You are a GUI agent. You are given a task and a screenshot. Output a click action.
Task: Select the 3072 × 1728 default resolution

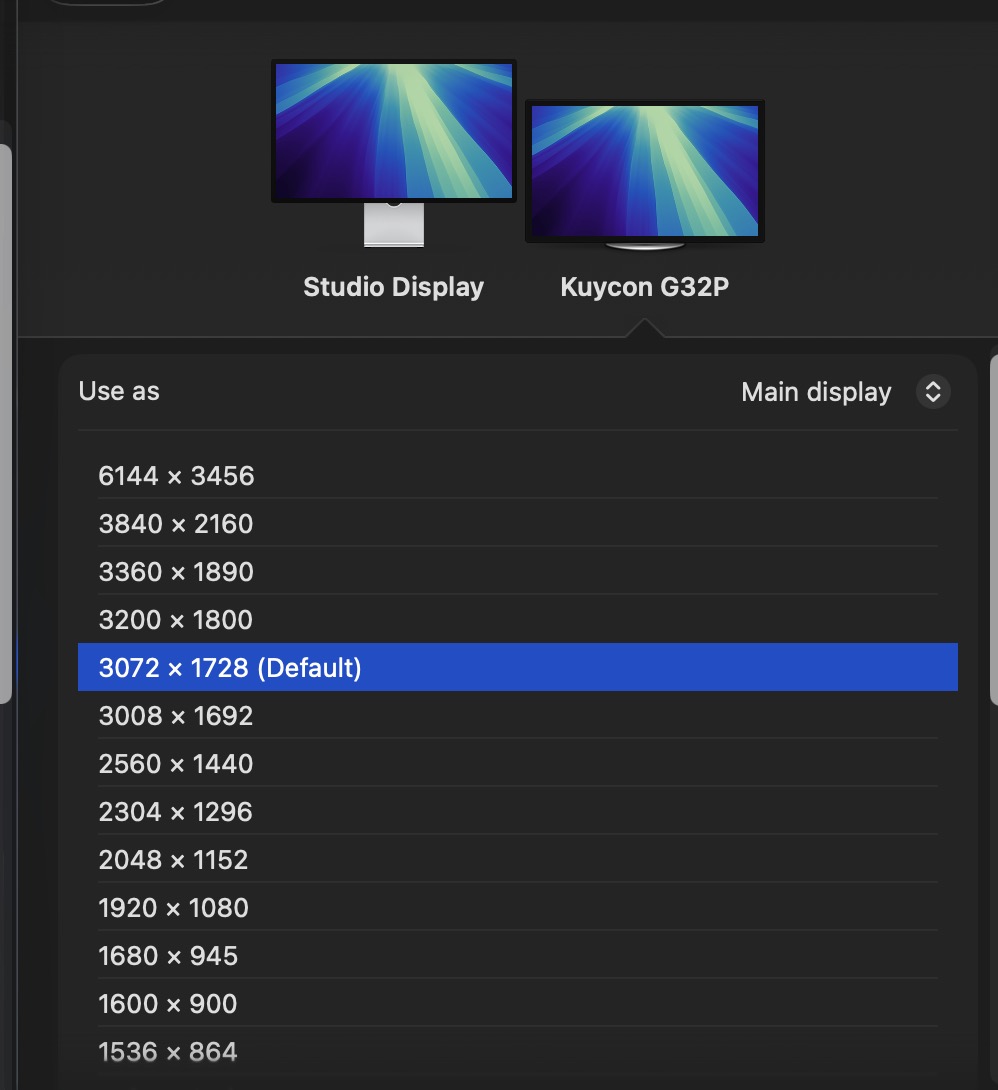click(229, 667)
